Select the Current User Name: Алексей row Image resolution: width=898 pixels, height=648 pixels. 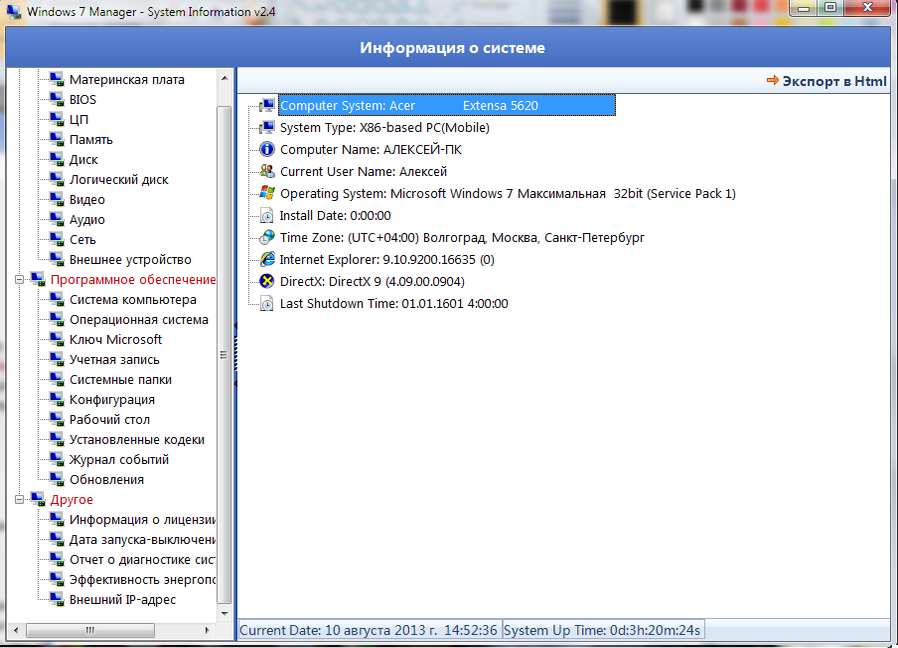tap(363, 171)
